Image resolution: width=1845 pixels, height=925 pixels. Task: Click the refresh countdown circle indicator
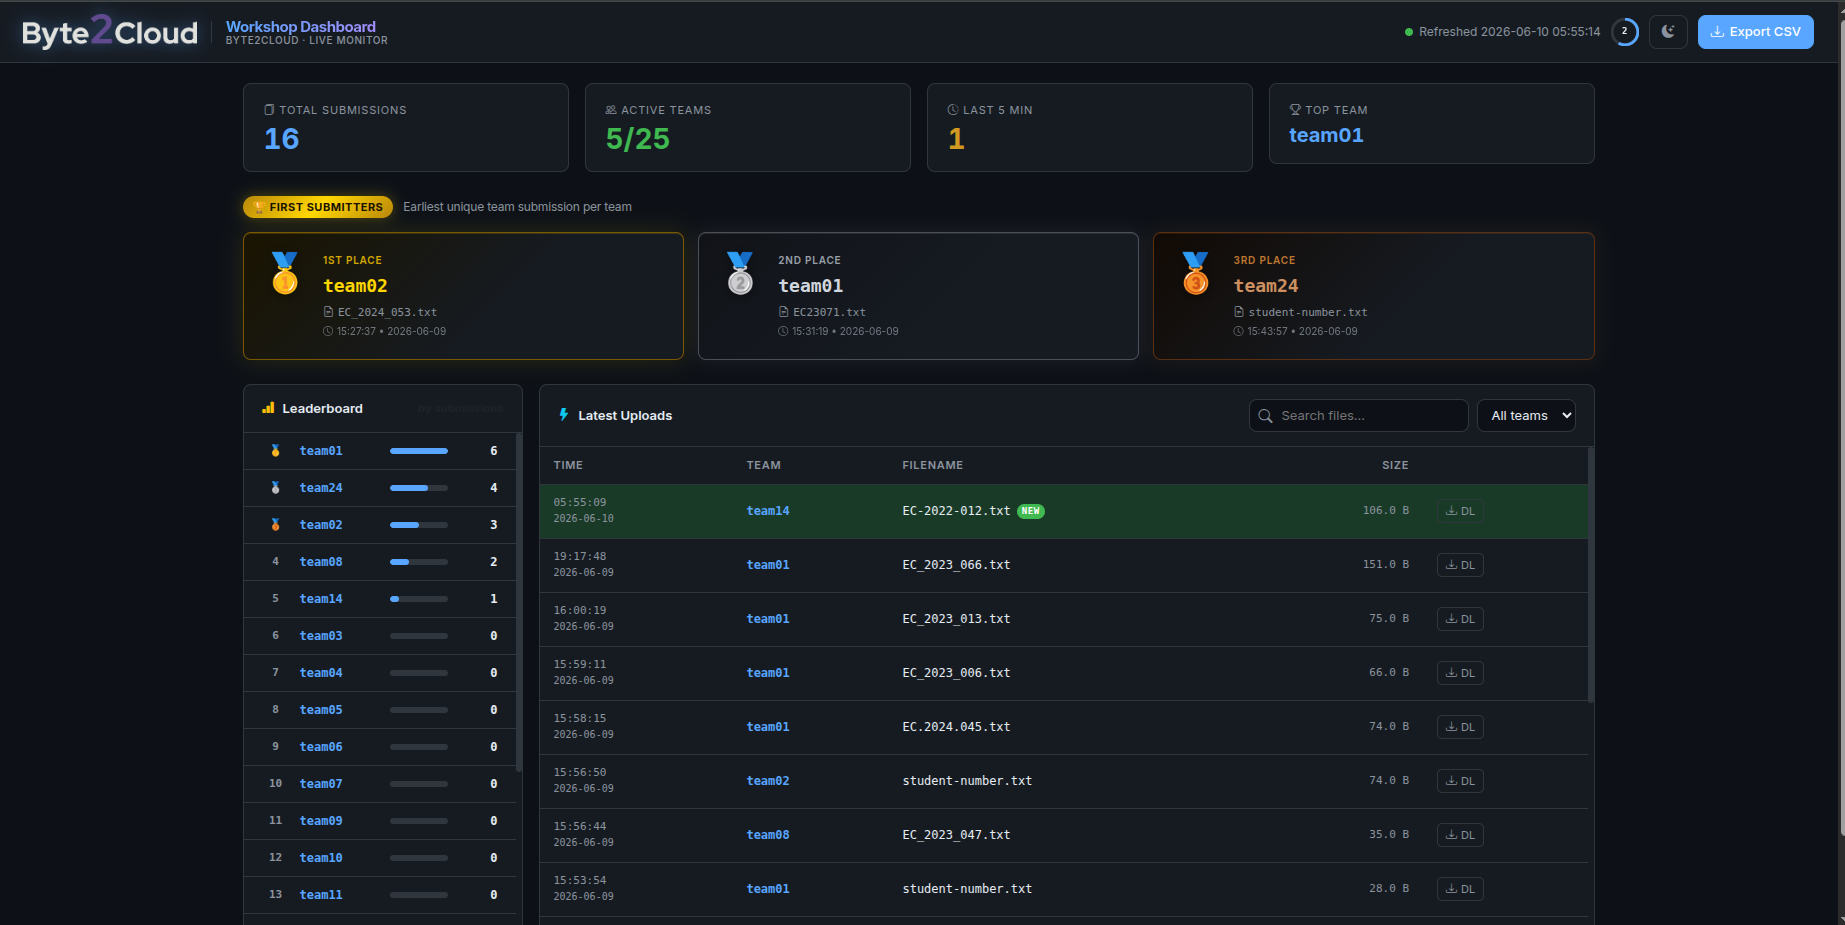[1625, 32]
